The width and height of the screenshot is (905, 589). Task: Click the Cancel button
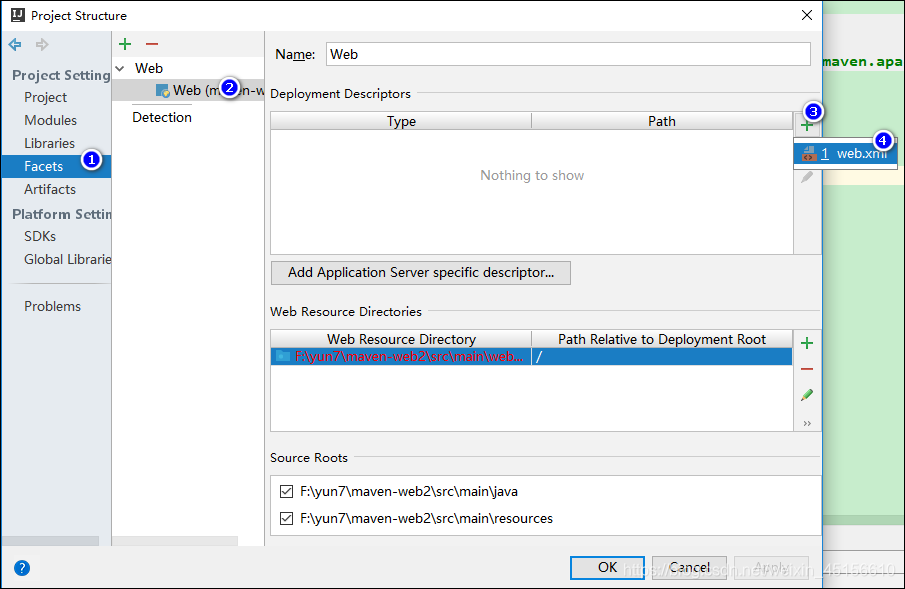coord(689,568)
